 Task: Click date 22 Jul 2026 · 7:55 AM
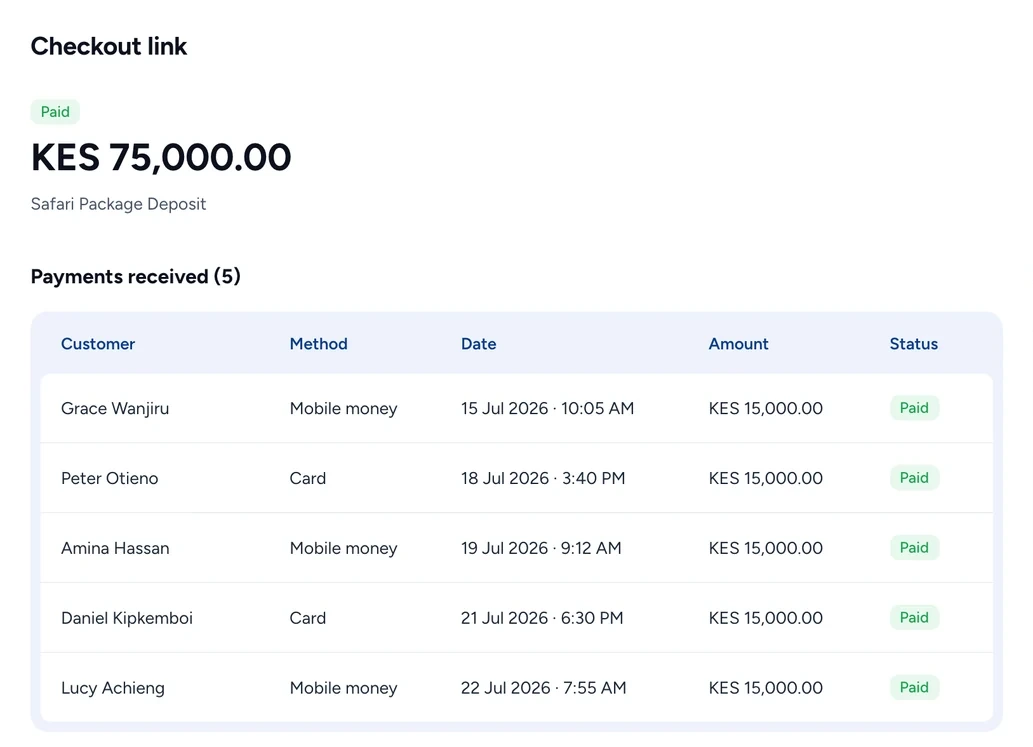pos(544,688)
